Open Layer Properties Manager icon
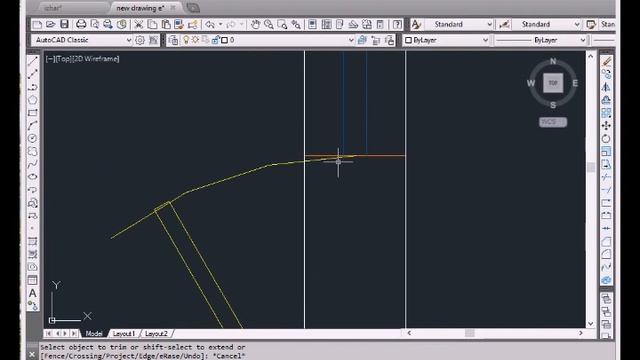 pyautogui.click(x=173, y=40)
